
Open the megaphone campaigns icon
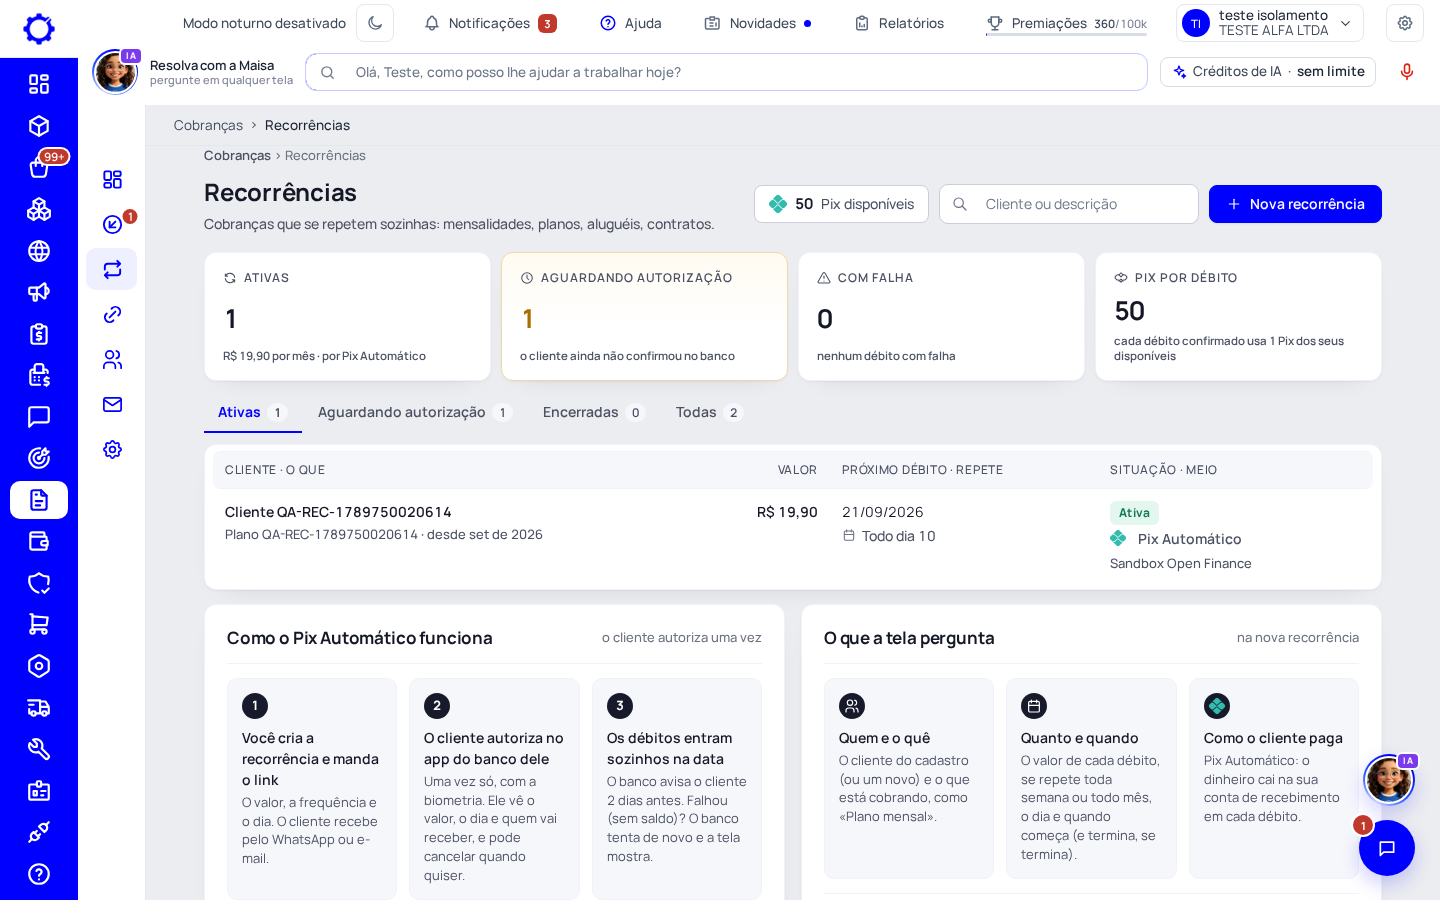pyautogui.click(x=39, y=292)
